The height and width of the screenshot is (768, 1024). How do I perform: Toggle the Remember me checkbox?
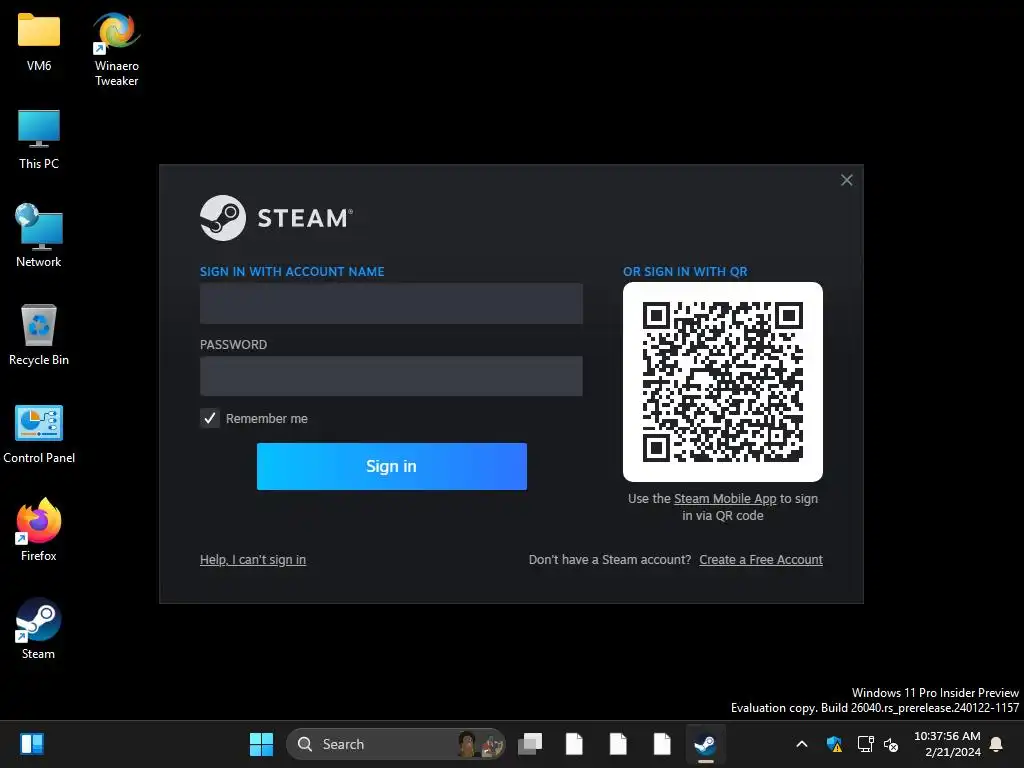coord(210,418)
